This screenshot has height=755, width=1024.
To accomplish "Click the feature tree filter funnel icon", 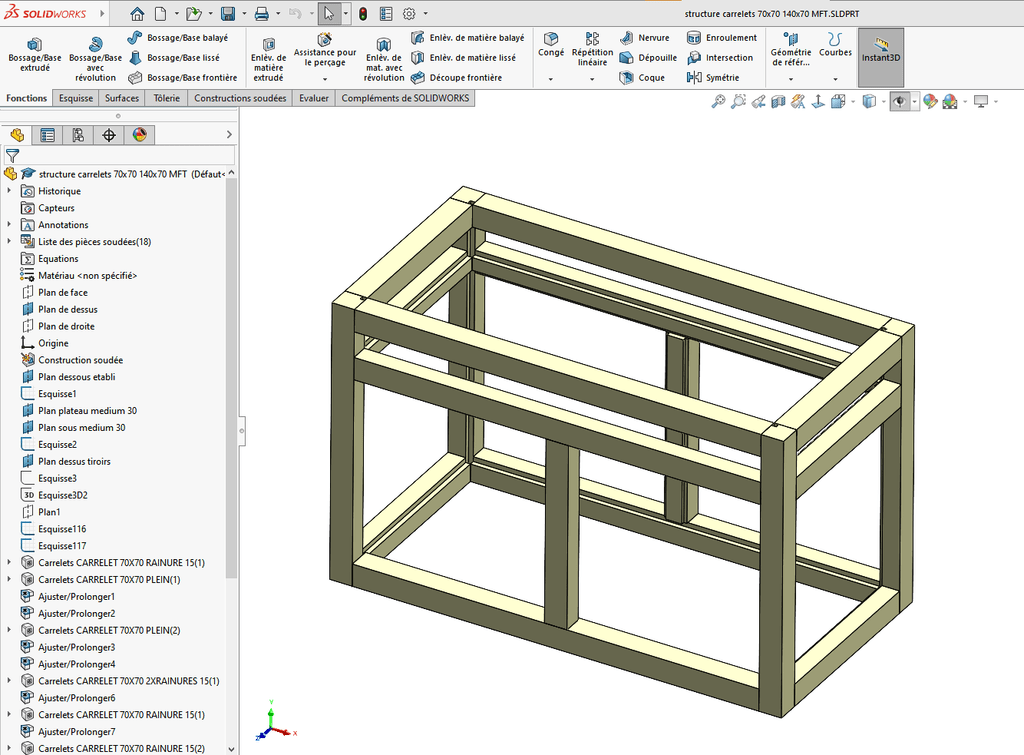I will (12, 155).
